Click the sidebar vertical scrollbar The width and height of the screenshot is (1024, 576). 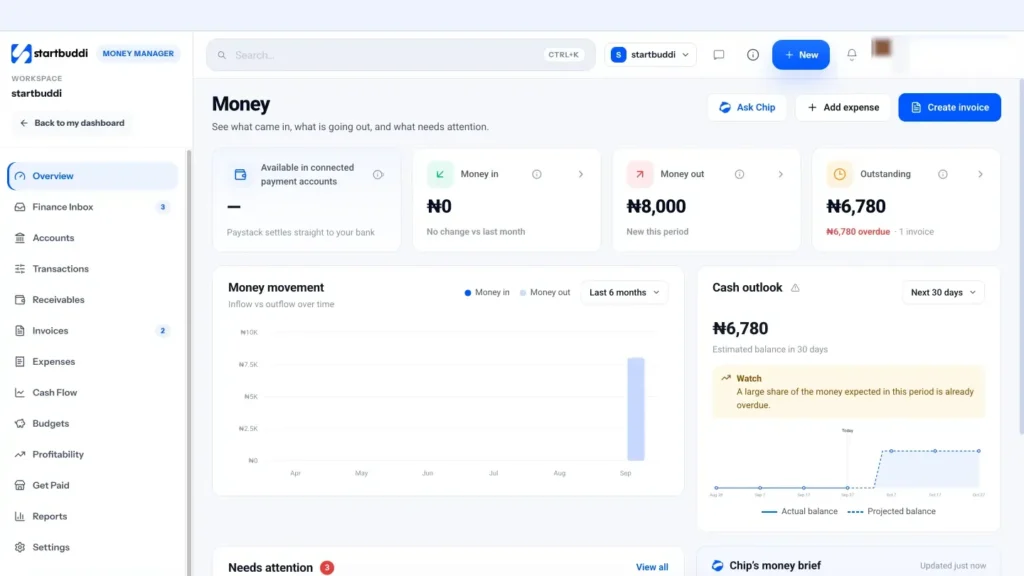189,362
